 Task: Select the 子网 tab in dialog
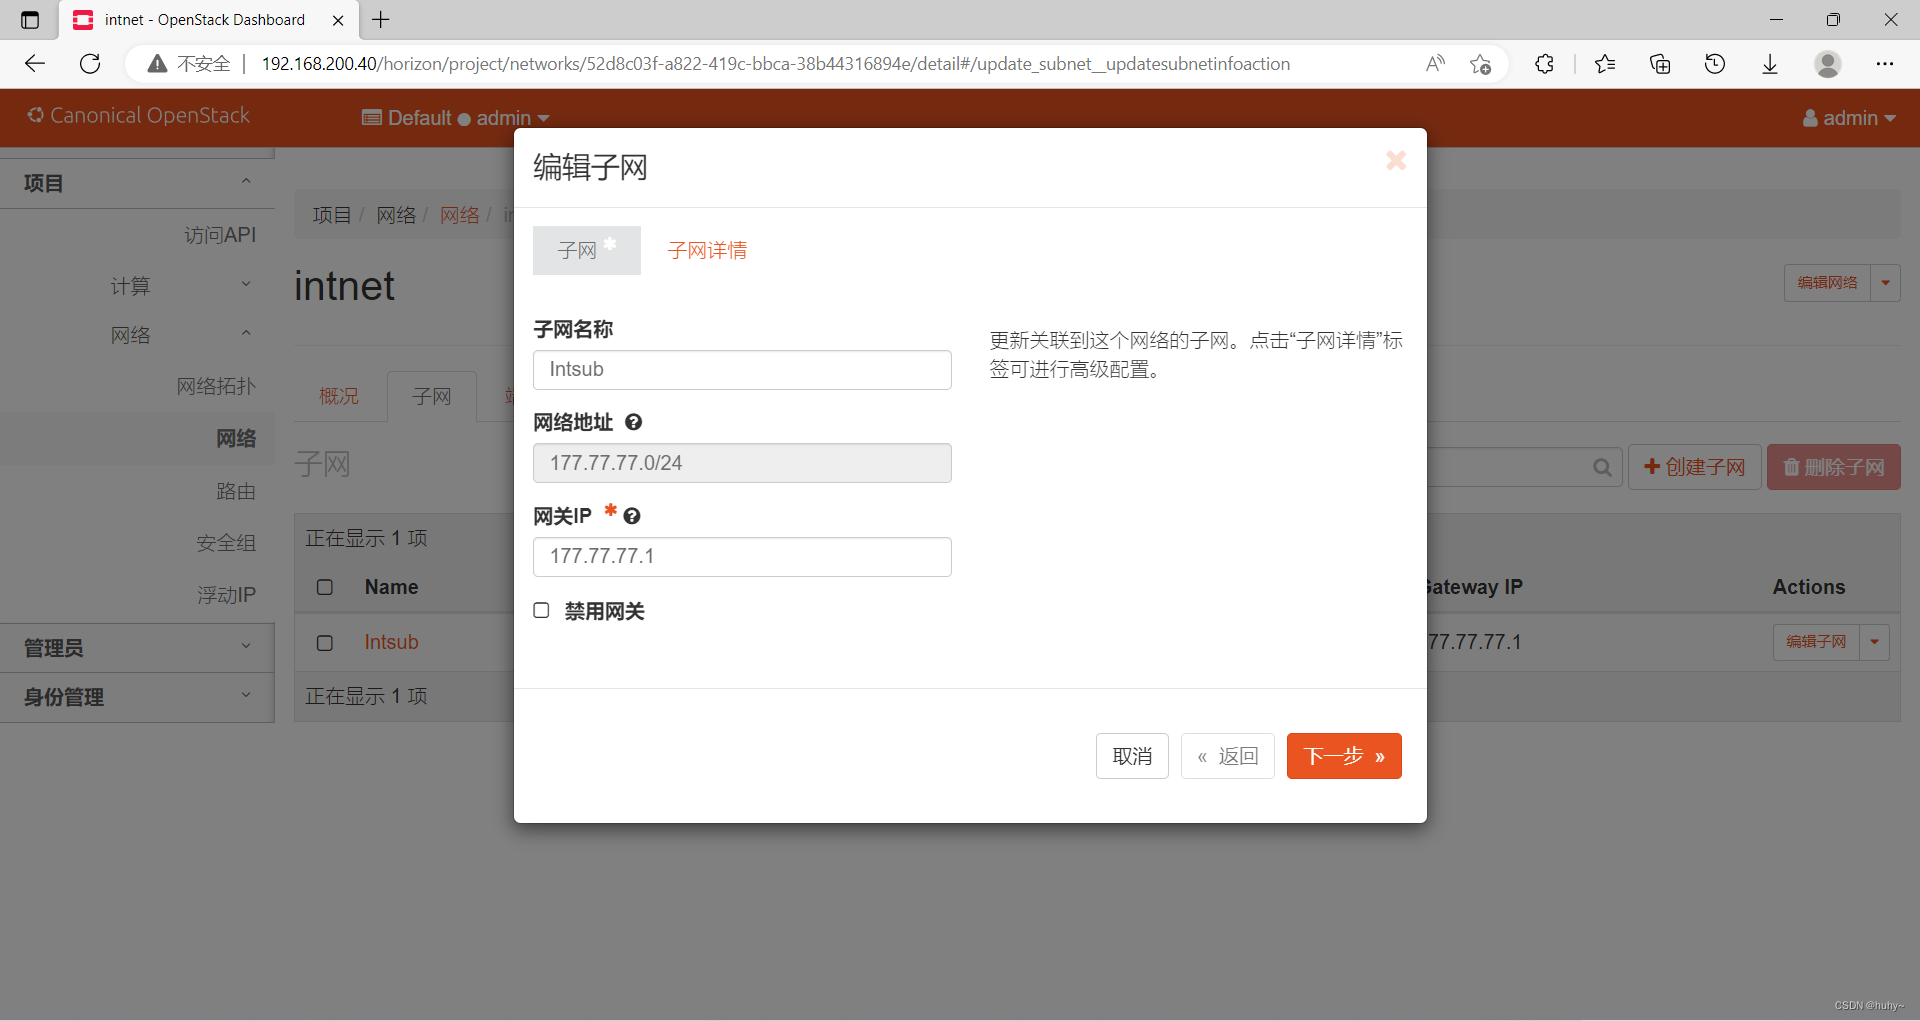(x=587, y=250)
